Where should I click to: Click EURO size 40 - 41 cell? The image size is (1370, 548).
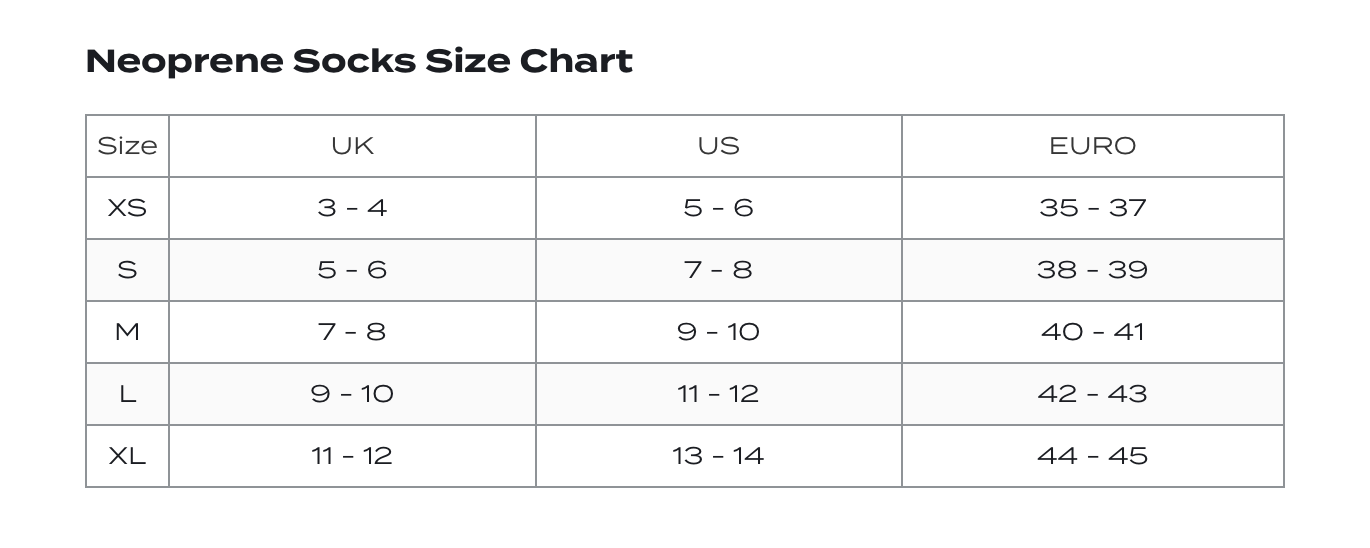pos(1092,332)
